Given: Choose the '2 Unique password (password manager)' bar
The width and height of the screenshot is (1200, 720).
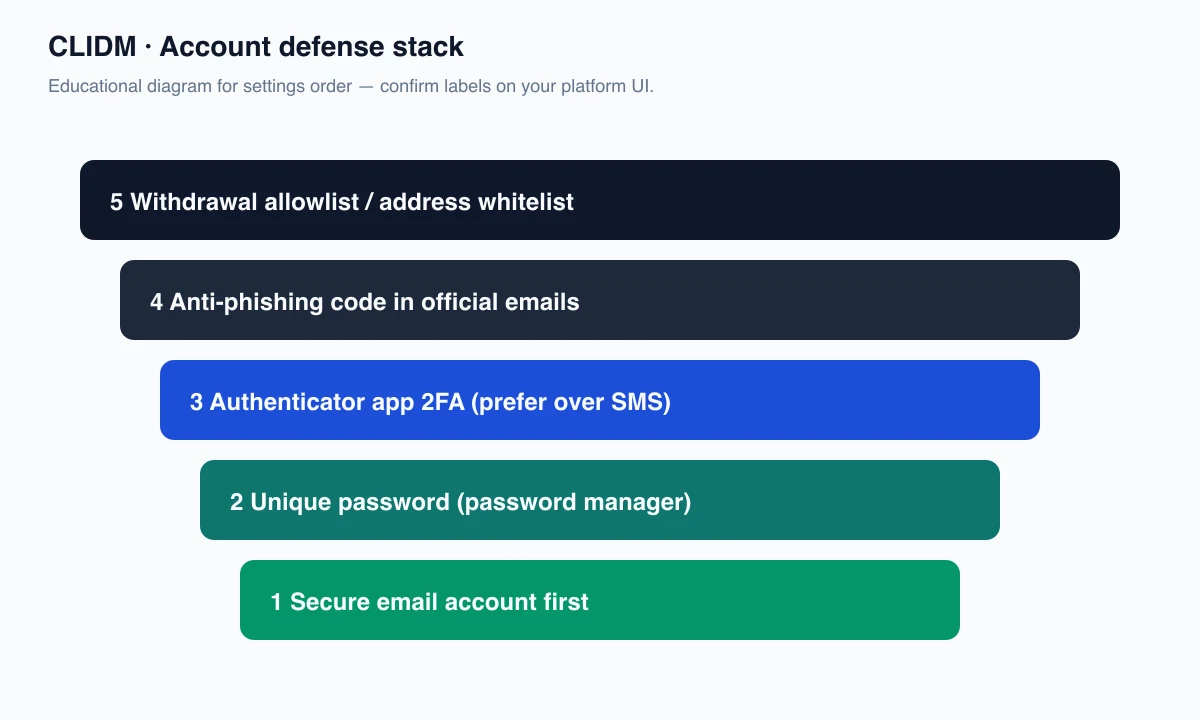Looking at the screenshot, I should point(600,500).
